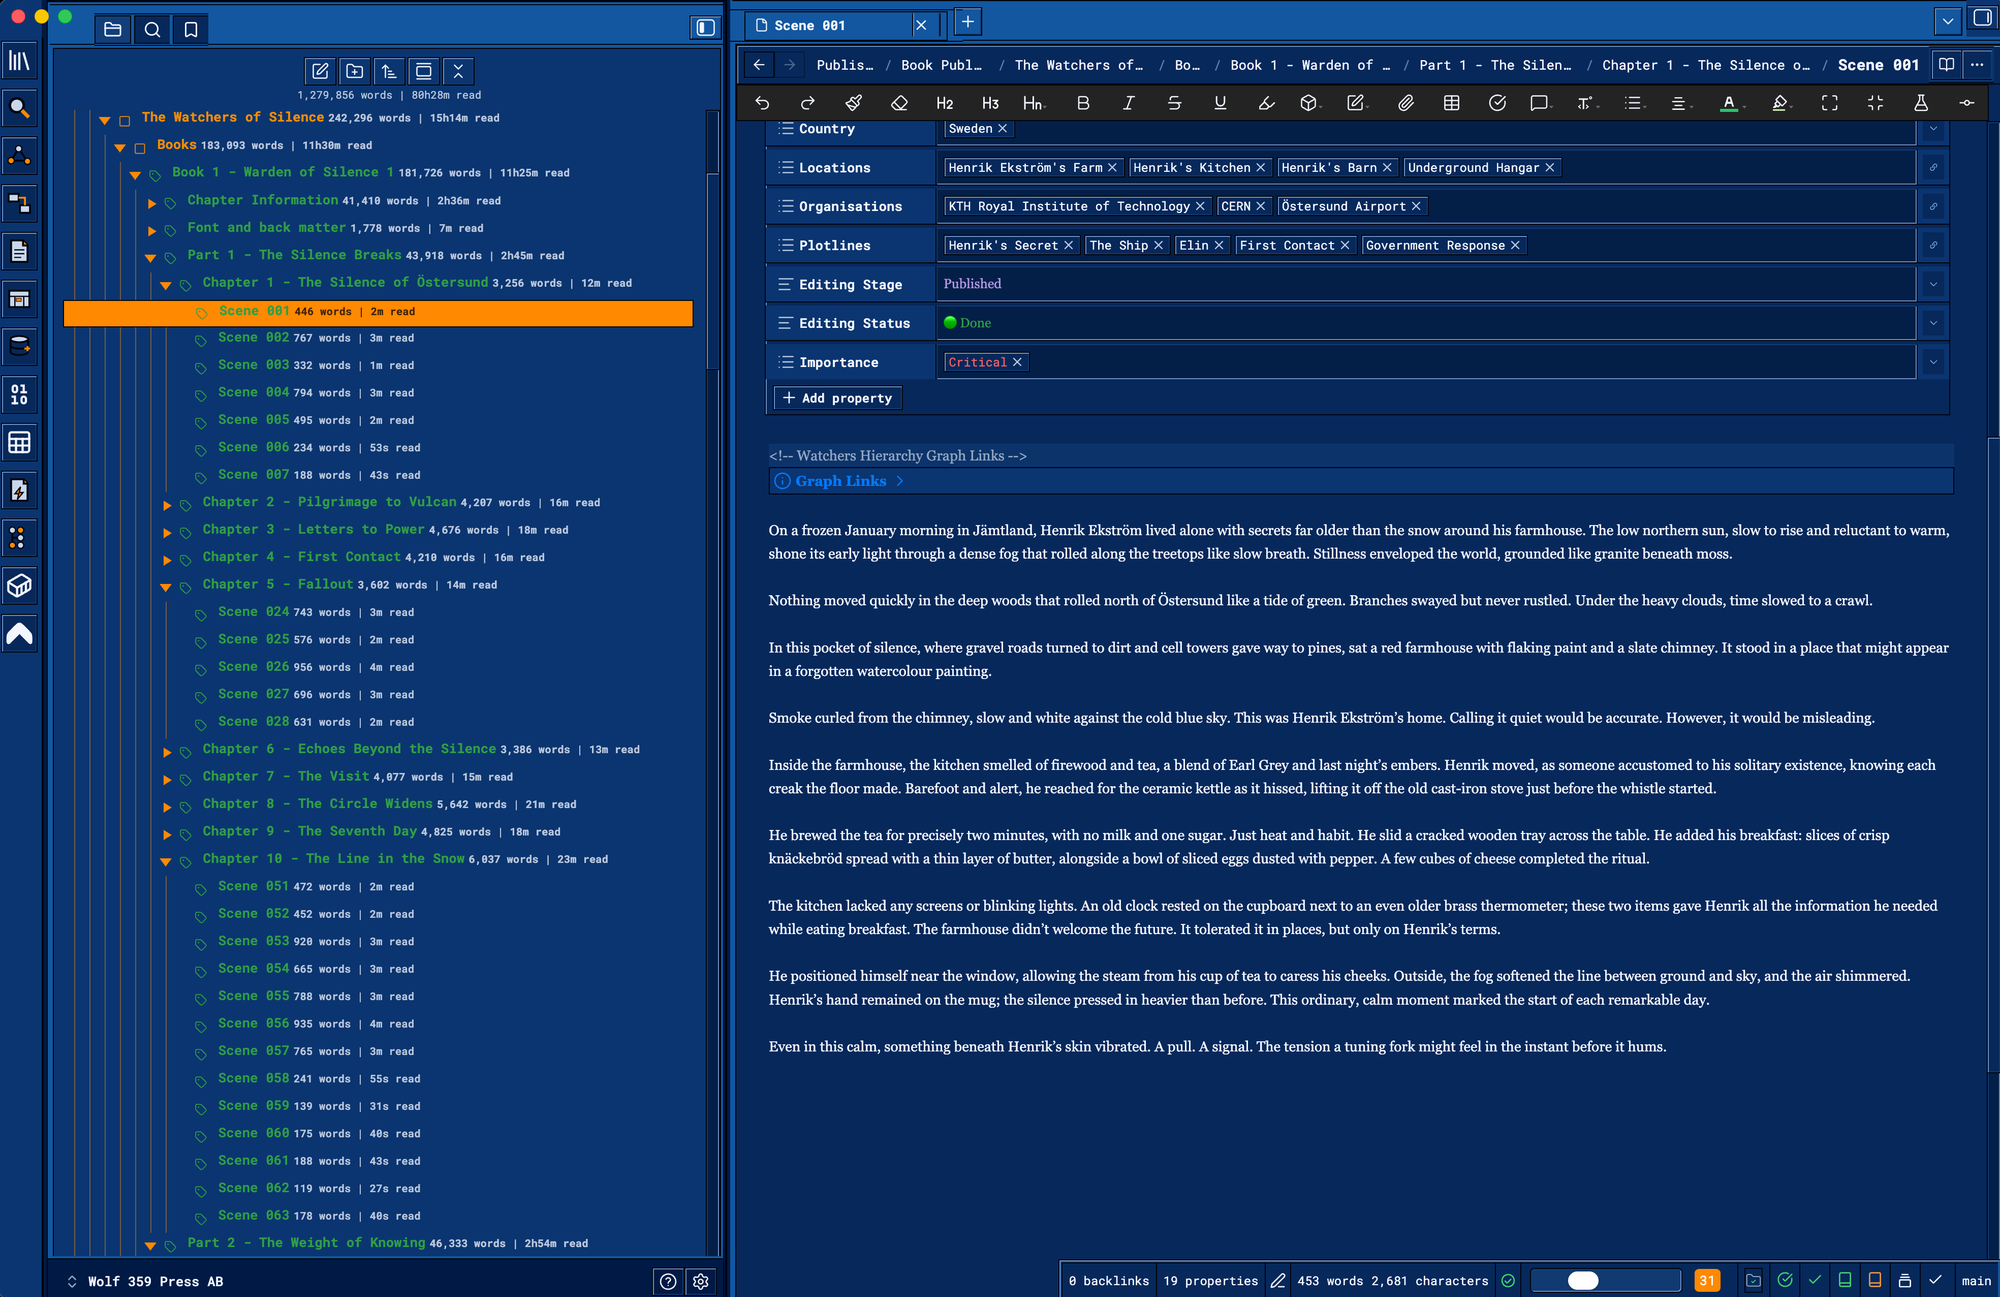This screenshot has width=2000, height=1297.
Task: Create a new note in explorer
Action: pyautogui.click(x=320, y=71)
